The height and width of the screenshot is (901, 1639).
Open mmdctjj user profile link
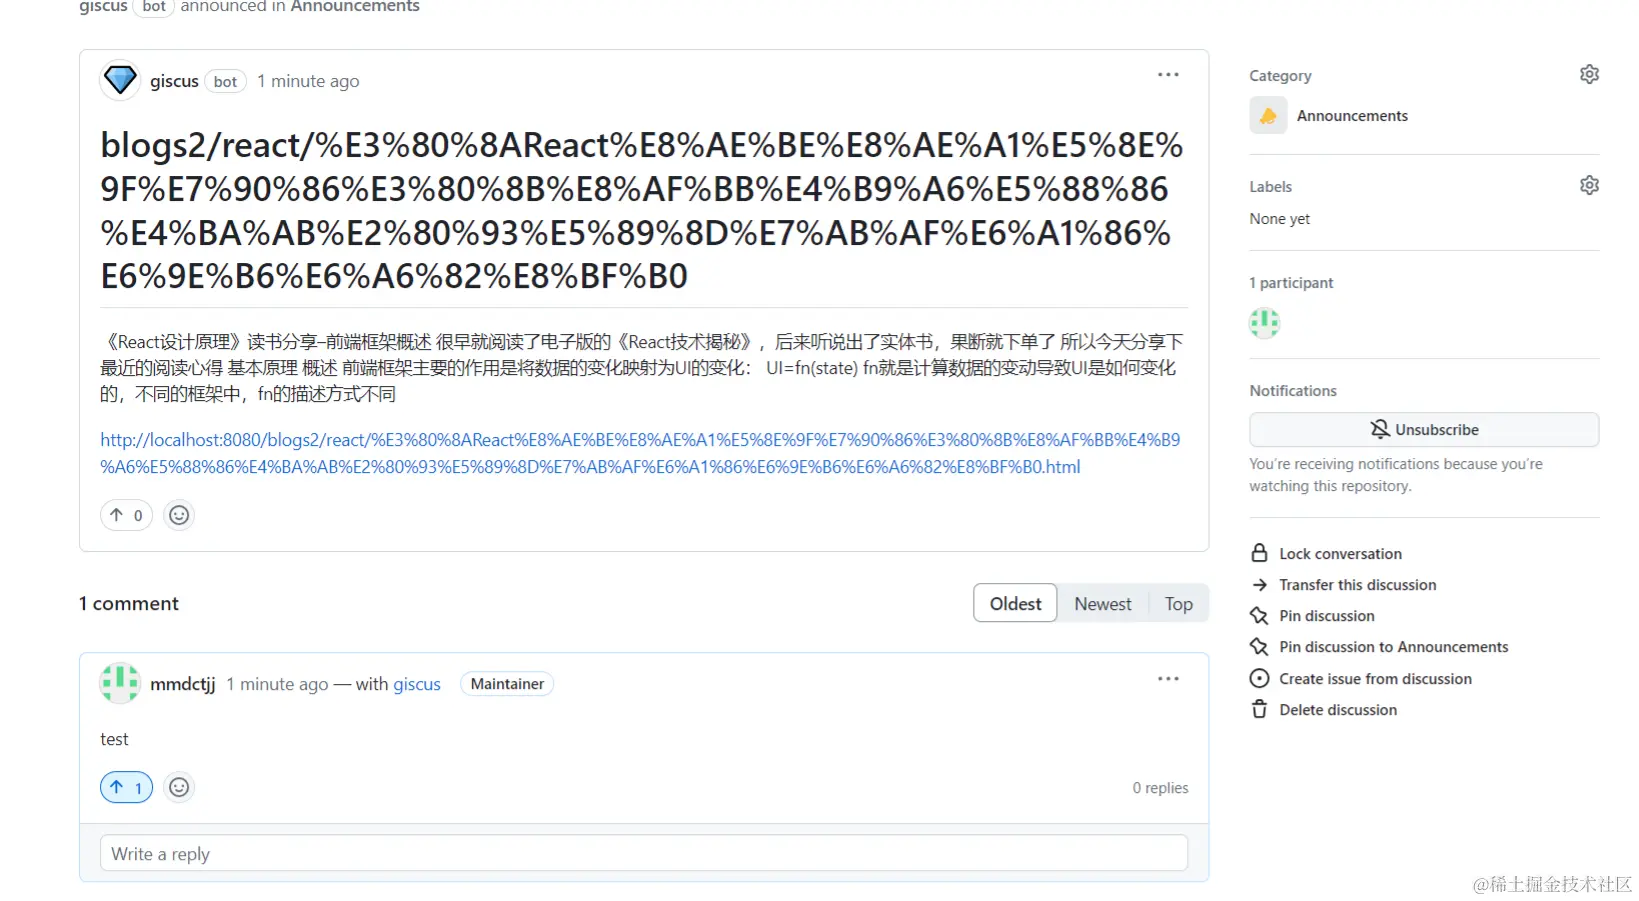(x=182, y=684)
